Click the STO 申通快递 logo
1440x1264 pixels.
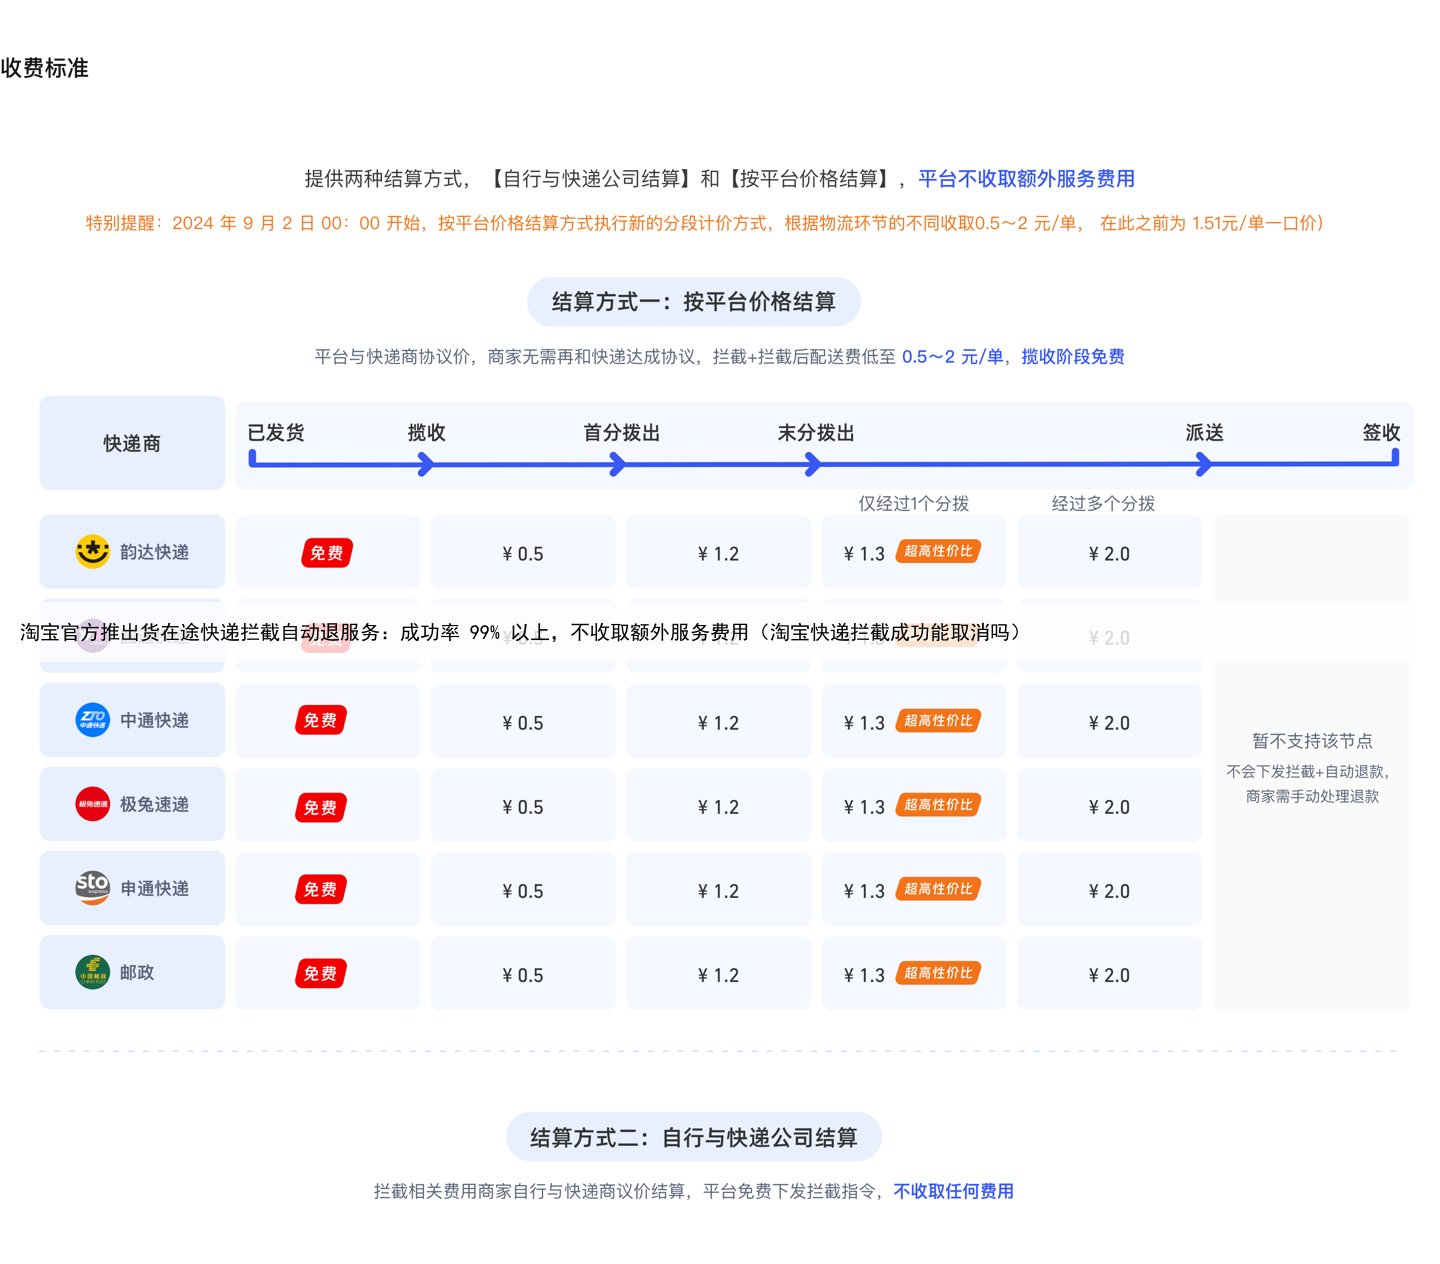92,888
